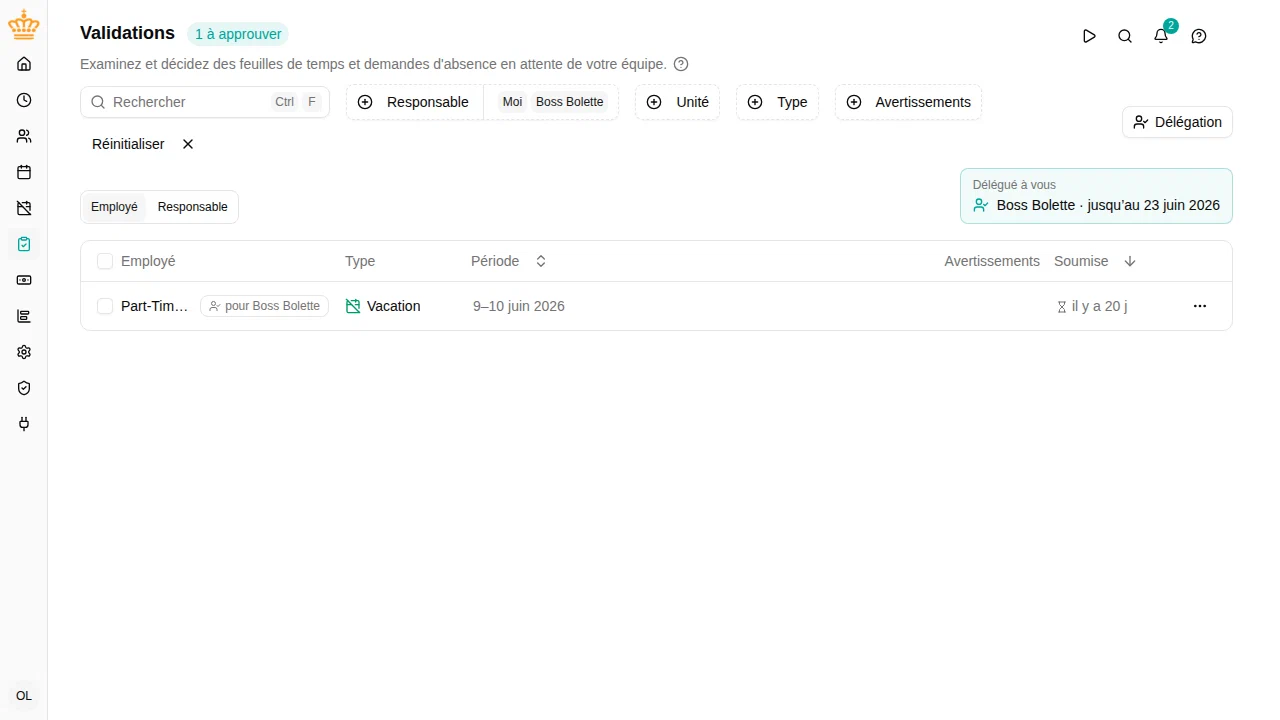Click Réinitialiser to clear filters
This screenshot has height=720, width=1280.
coord(143,144)
